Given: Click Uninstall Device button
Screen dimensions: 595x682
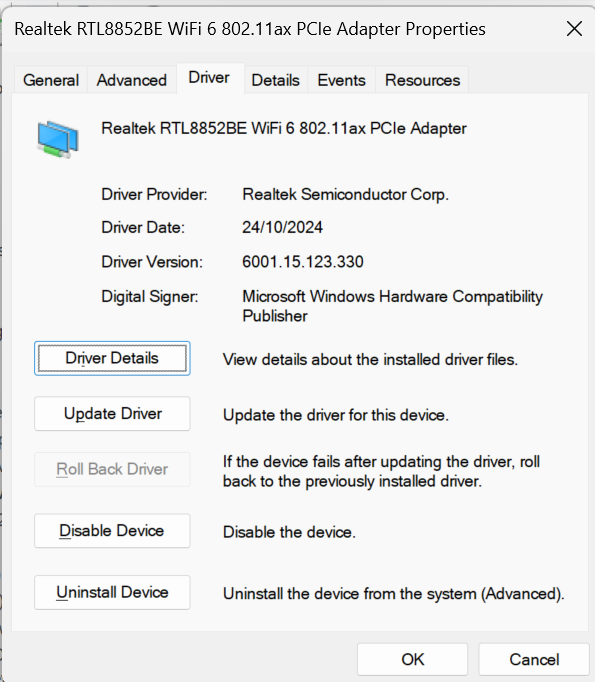Looking at the screenshot, I should [112, 592].
